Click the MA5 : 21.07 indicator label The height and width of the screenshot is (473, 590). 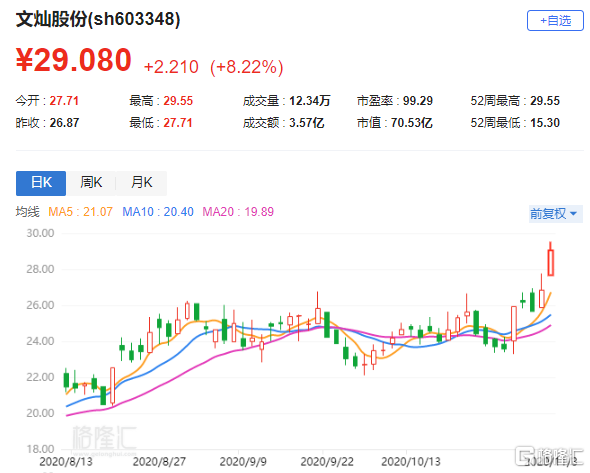(x=81, y=212)
